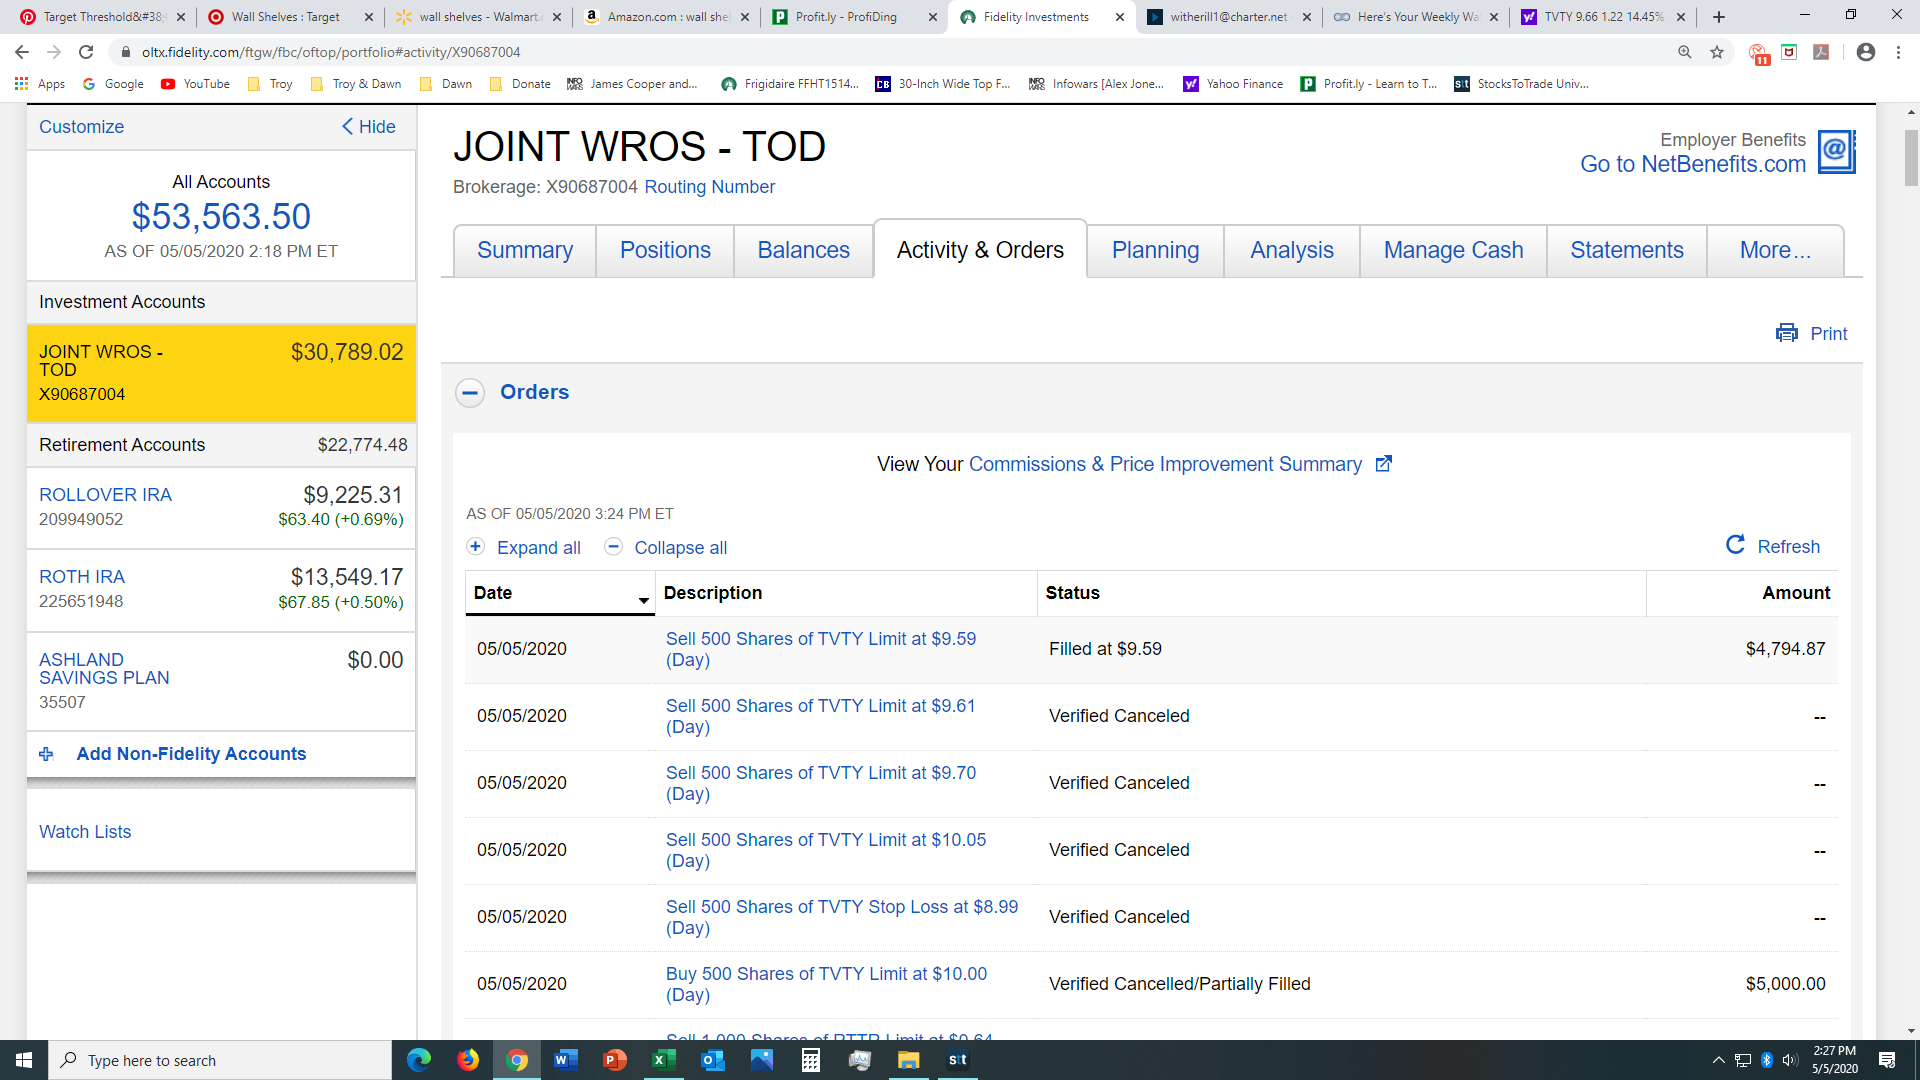Open the Calculator taskbar icon
This screenshot has height=1080, width=1920.
coord(811,1060)
